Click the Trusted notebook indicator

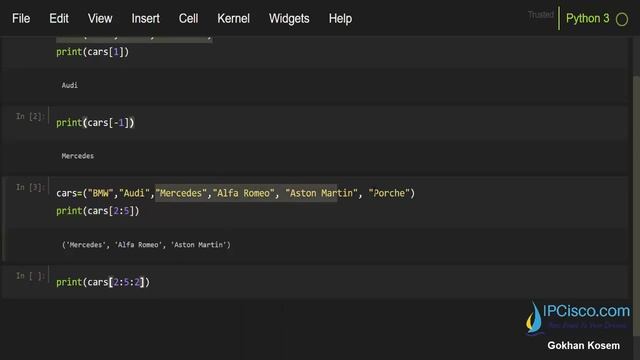(540, 15)
